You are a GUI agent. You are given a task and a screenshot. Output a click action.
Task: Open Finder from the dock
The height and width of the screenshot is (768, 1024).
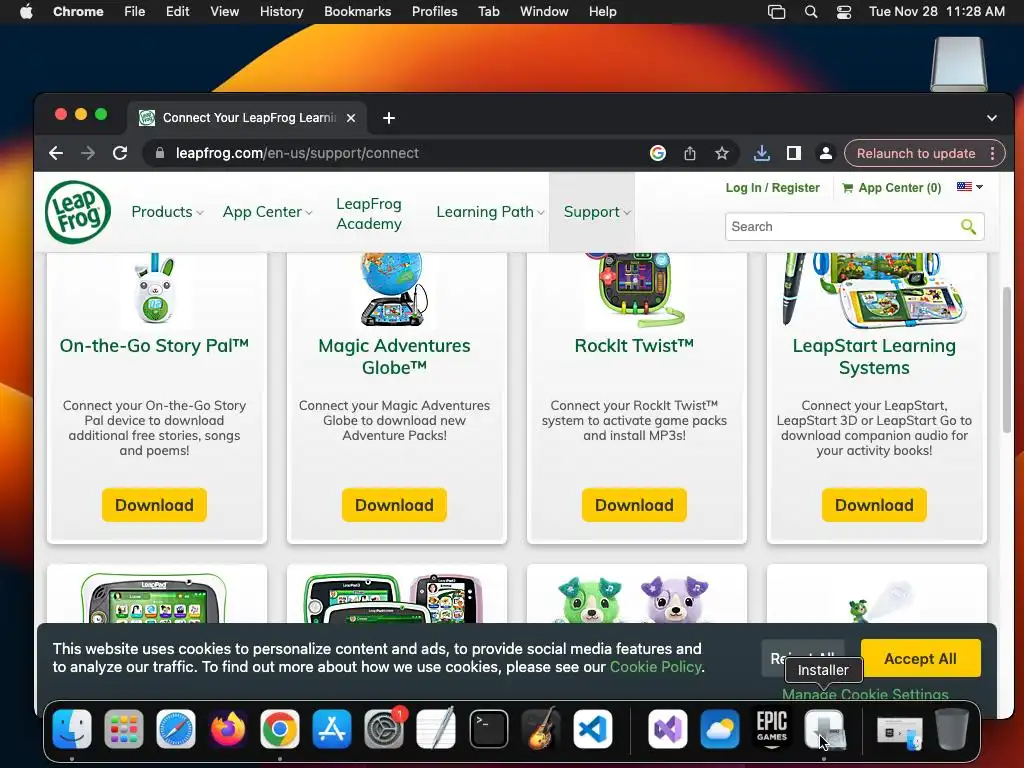(72, 728)
